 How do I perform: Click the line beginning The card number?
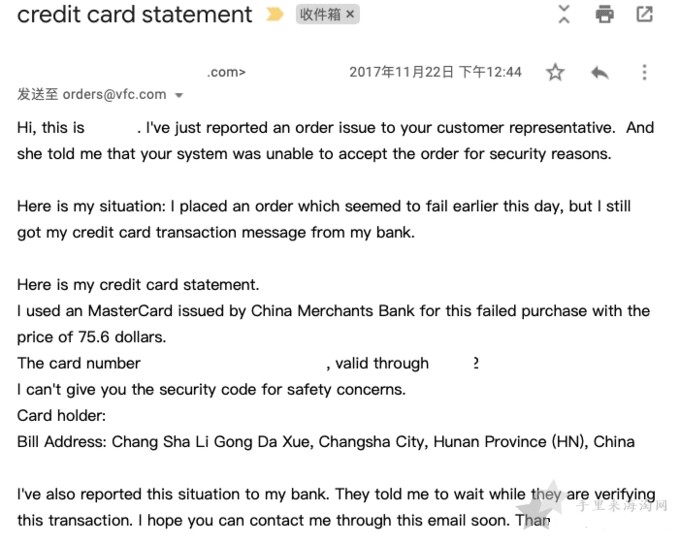[248, 364]
